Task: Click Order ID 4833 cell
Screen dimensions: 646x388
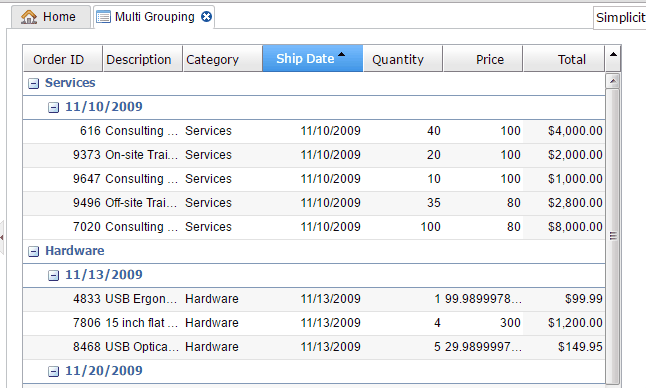Action: click(62, 299)
